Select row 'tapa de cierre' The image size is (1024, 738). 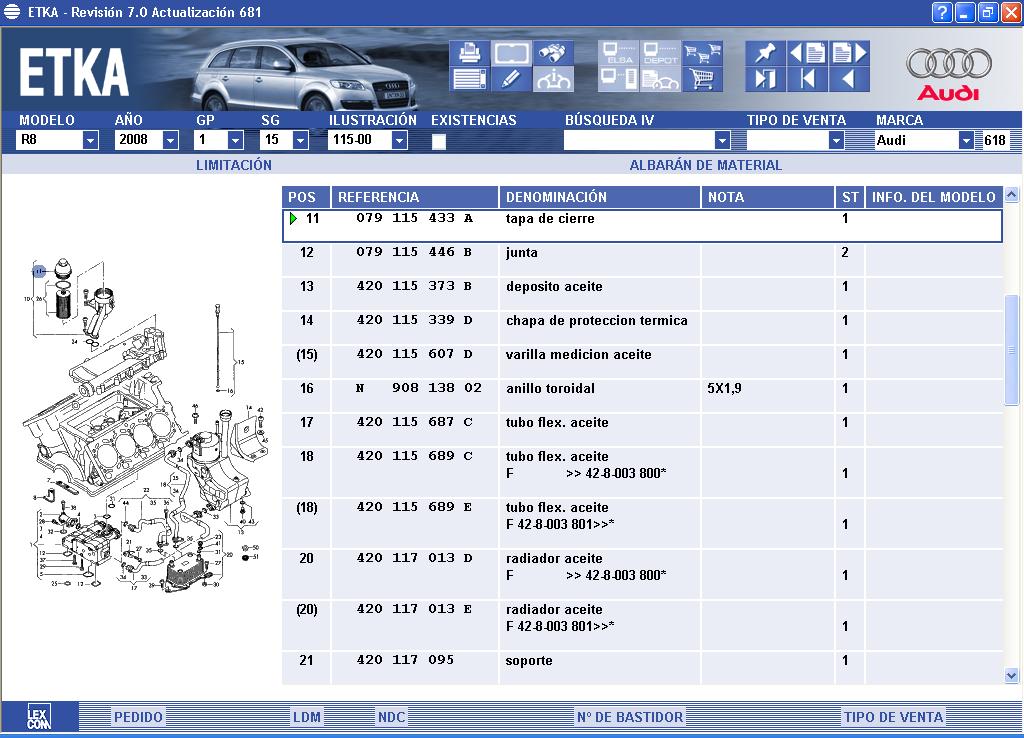point(642,226)
